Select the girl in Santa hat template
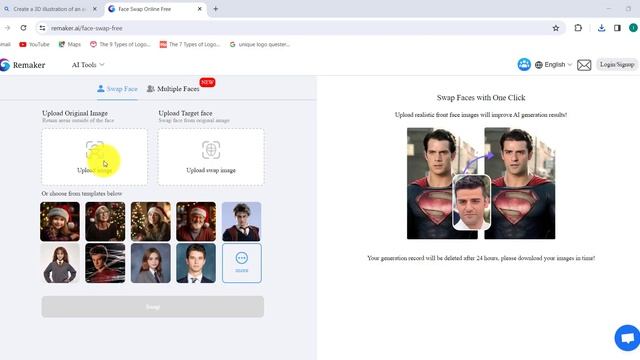Image resolution: width=640 pixels, height=360 pixels. point(60,222)
